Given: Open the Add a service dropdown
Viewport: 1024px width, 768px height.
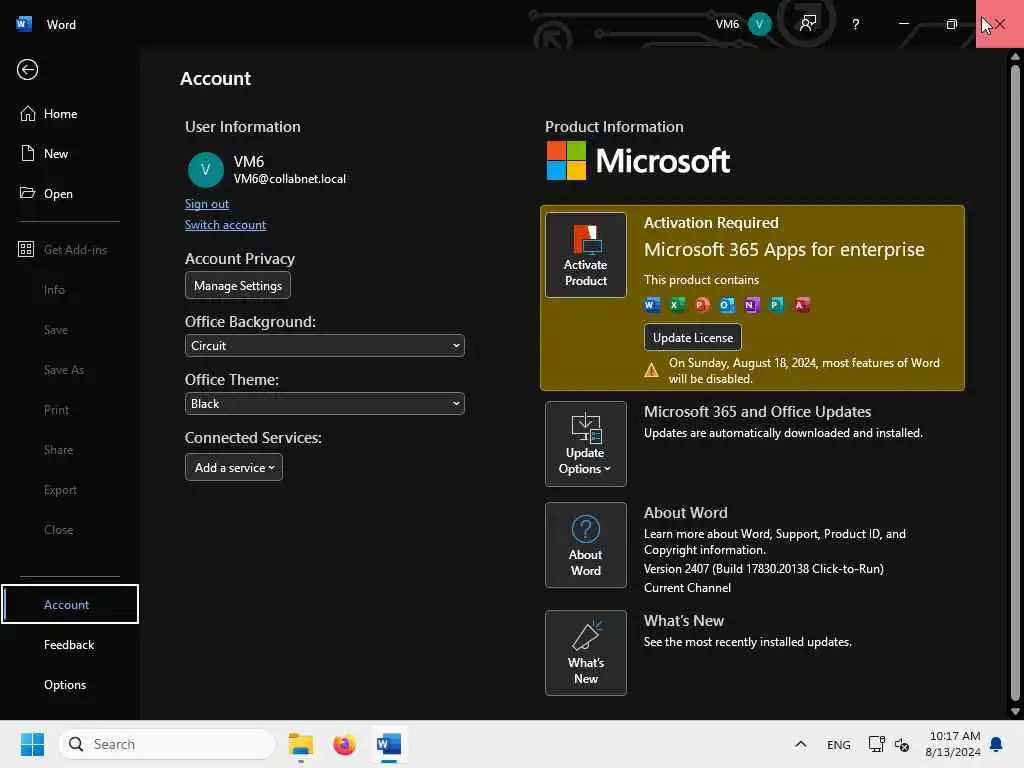Looking at the screenshot, I should [234, 468].
